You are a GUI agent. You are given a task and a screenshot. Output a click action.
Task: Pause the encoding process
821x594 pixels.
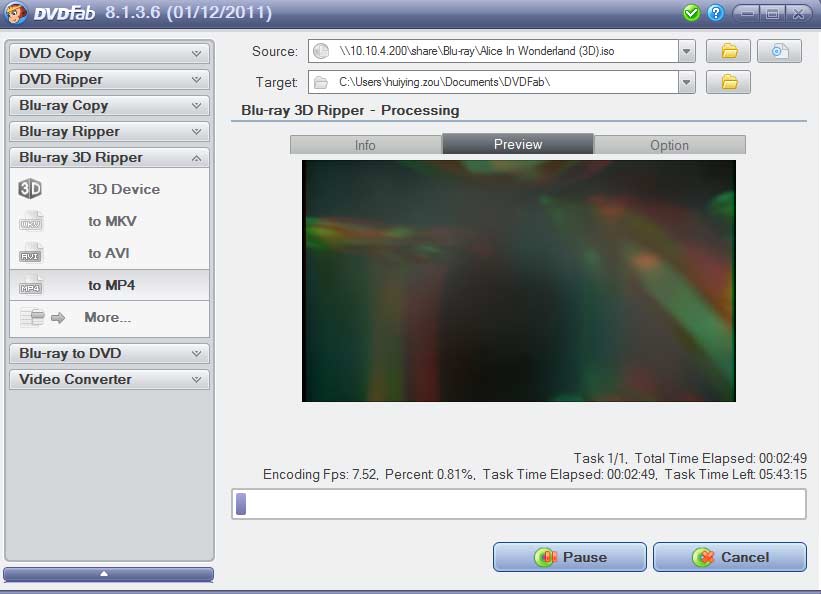point(570,557)
